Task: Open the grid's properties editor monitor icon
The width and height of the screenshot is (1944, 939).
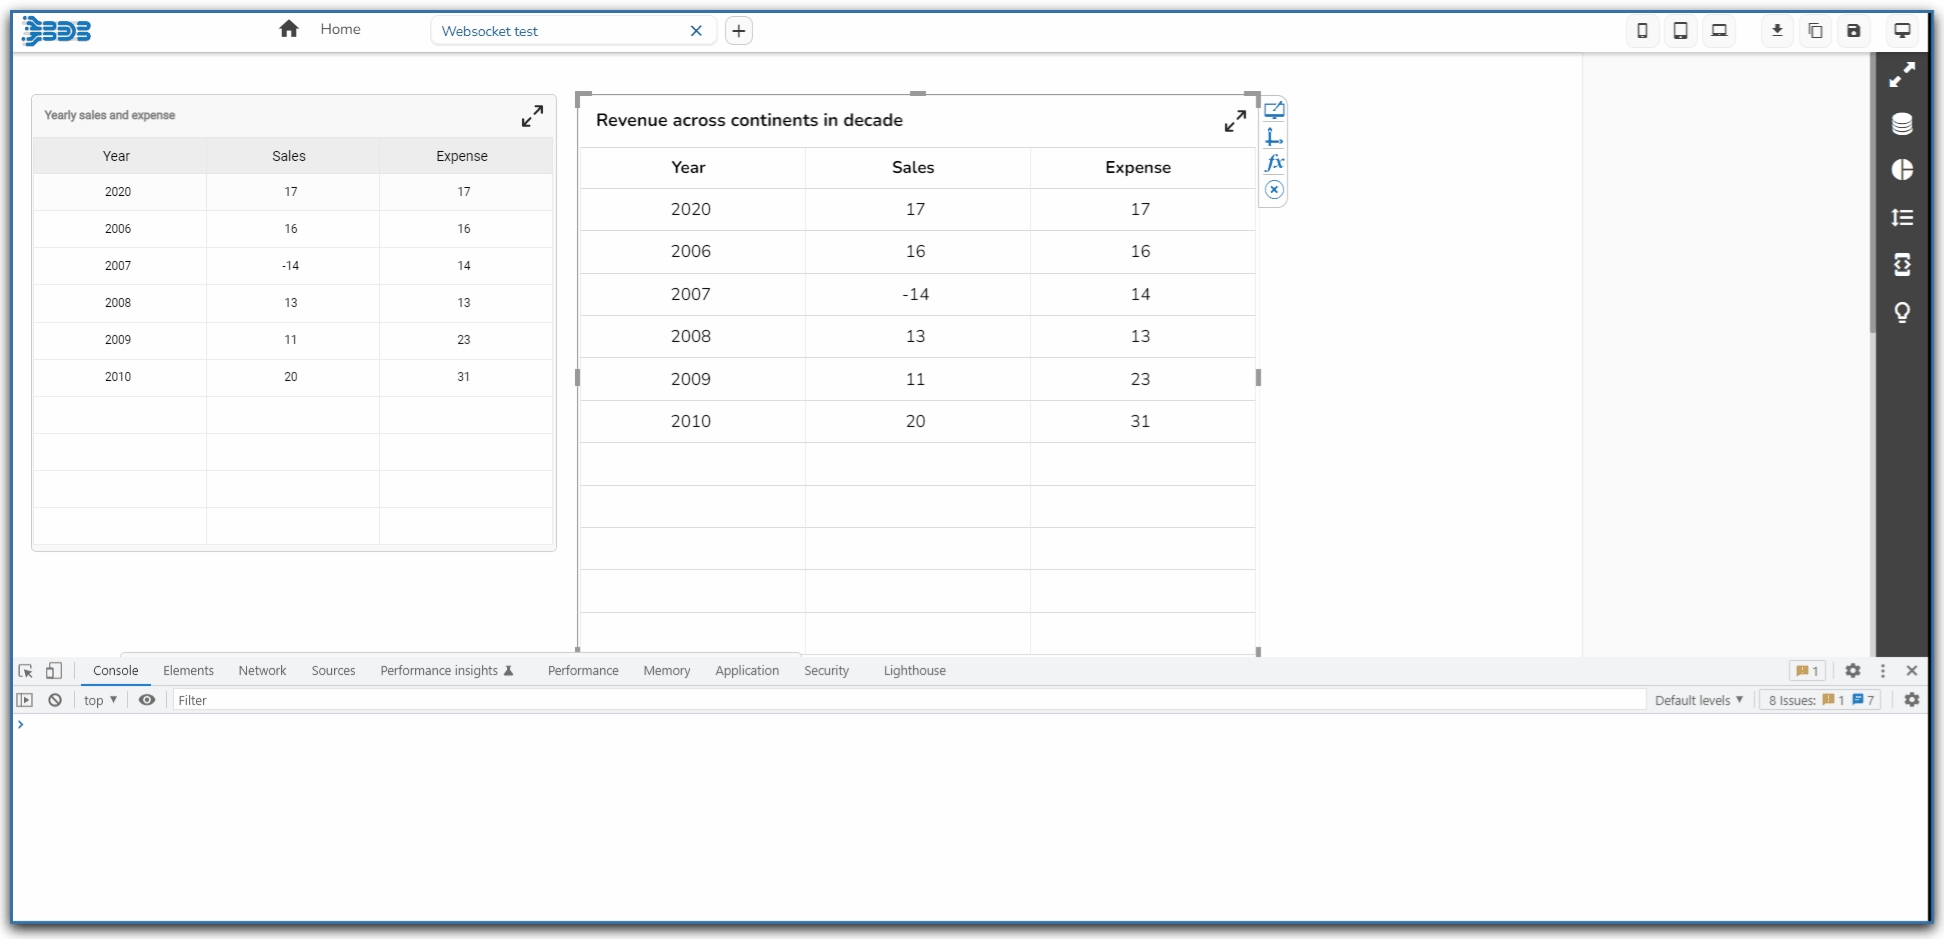Action: point(1274,110)
